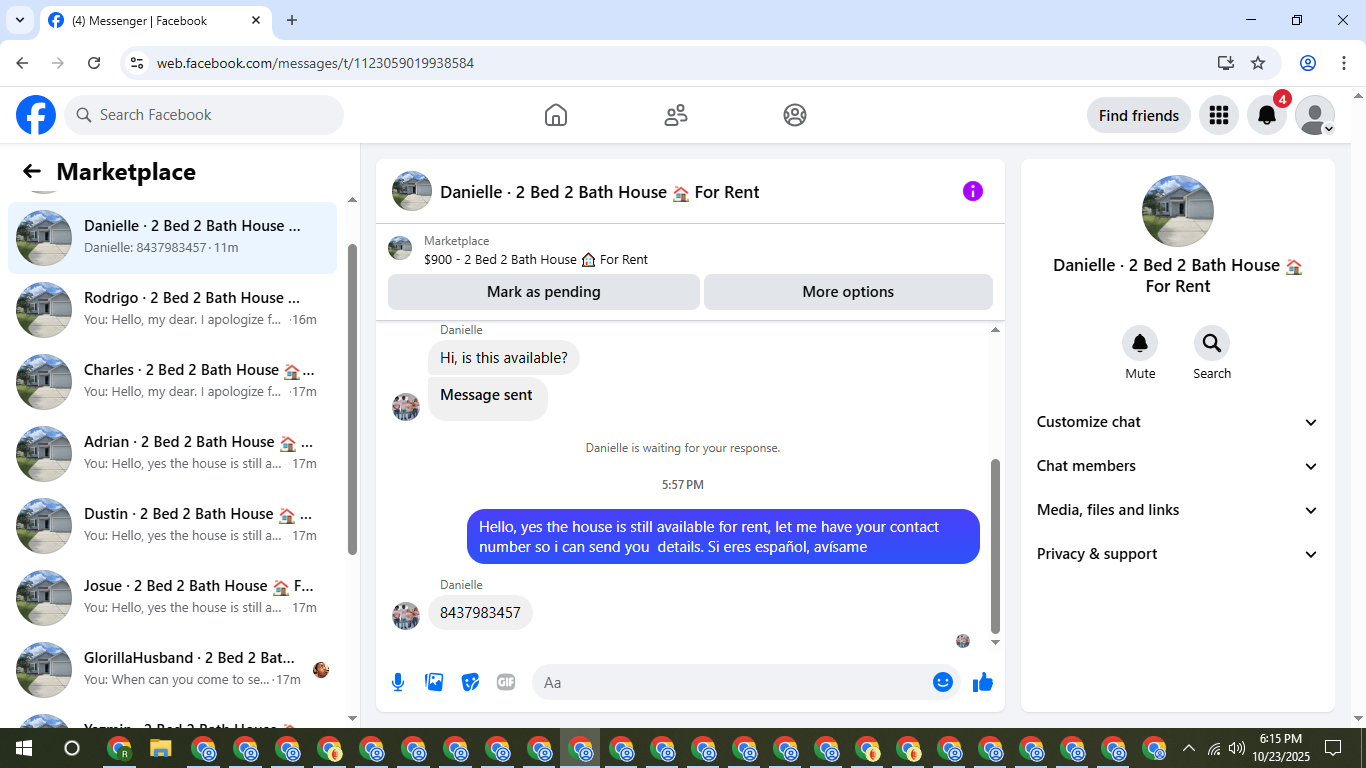This screenshot has height=768, width=1366.
Task: Attach a file using image icon
Action: pyautogui.click(x=434, y=682)
